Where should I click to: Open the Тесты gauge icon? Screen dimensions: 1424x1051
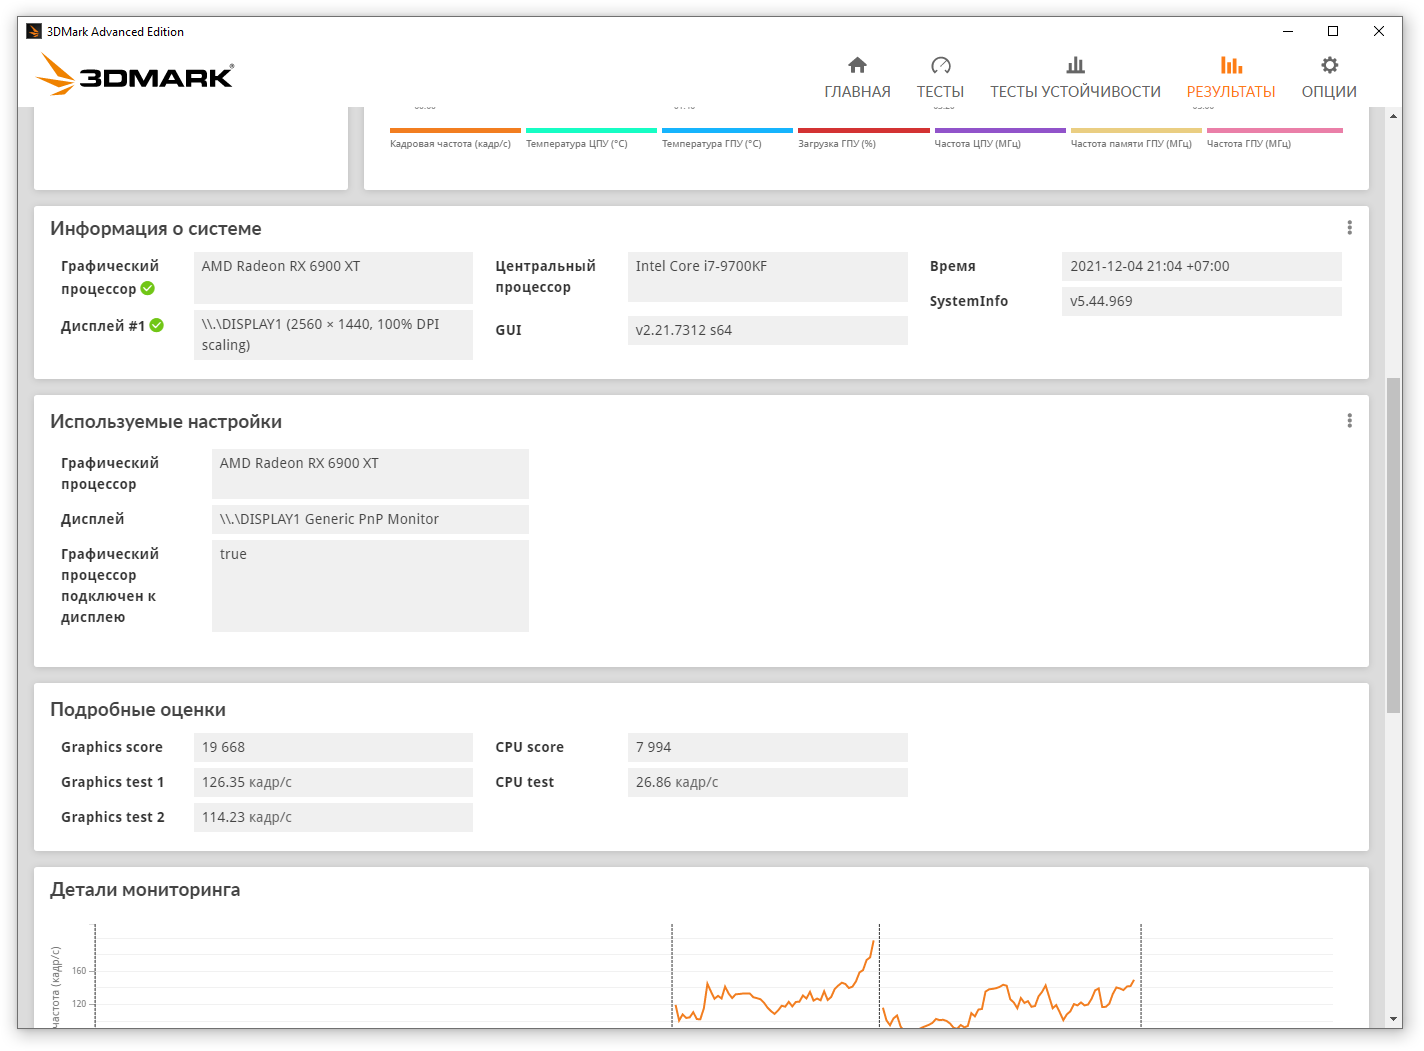pyautogui.click(x=940, y=66)
